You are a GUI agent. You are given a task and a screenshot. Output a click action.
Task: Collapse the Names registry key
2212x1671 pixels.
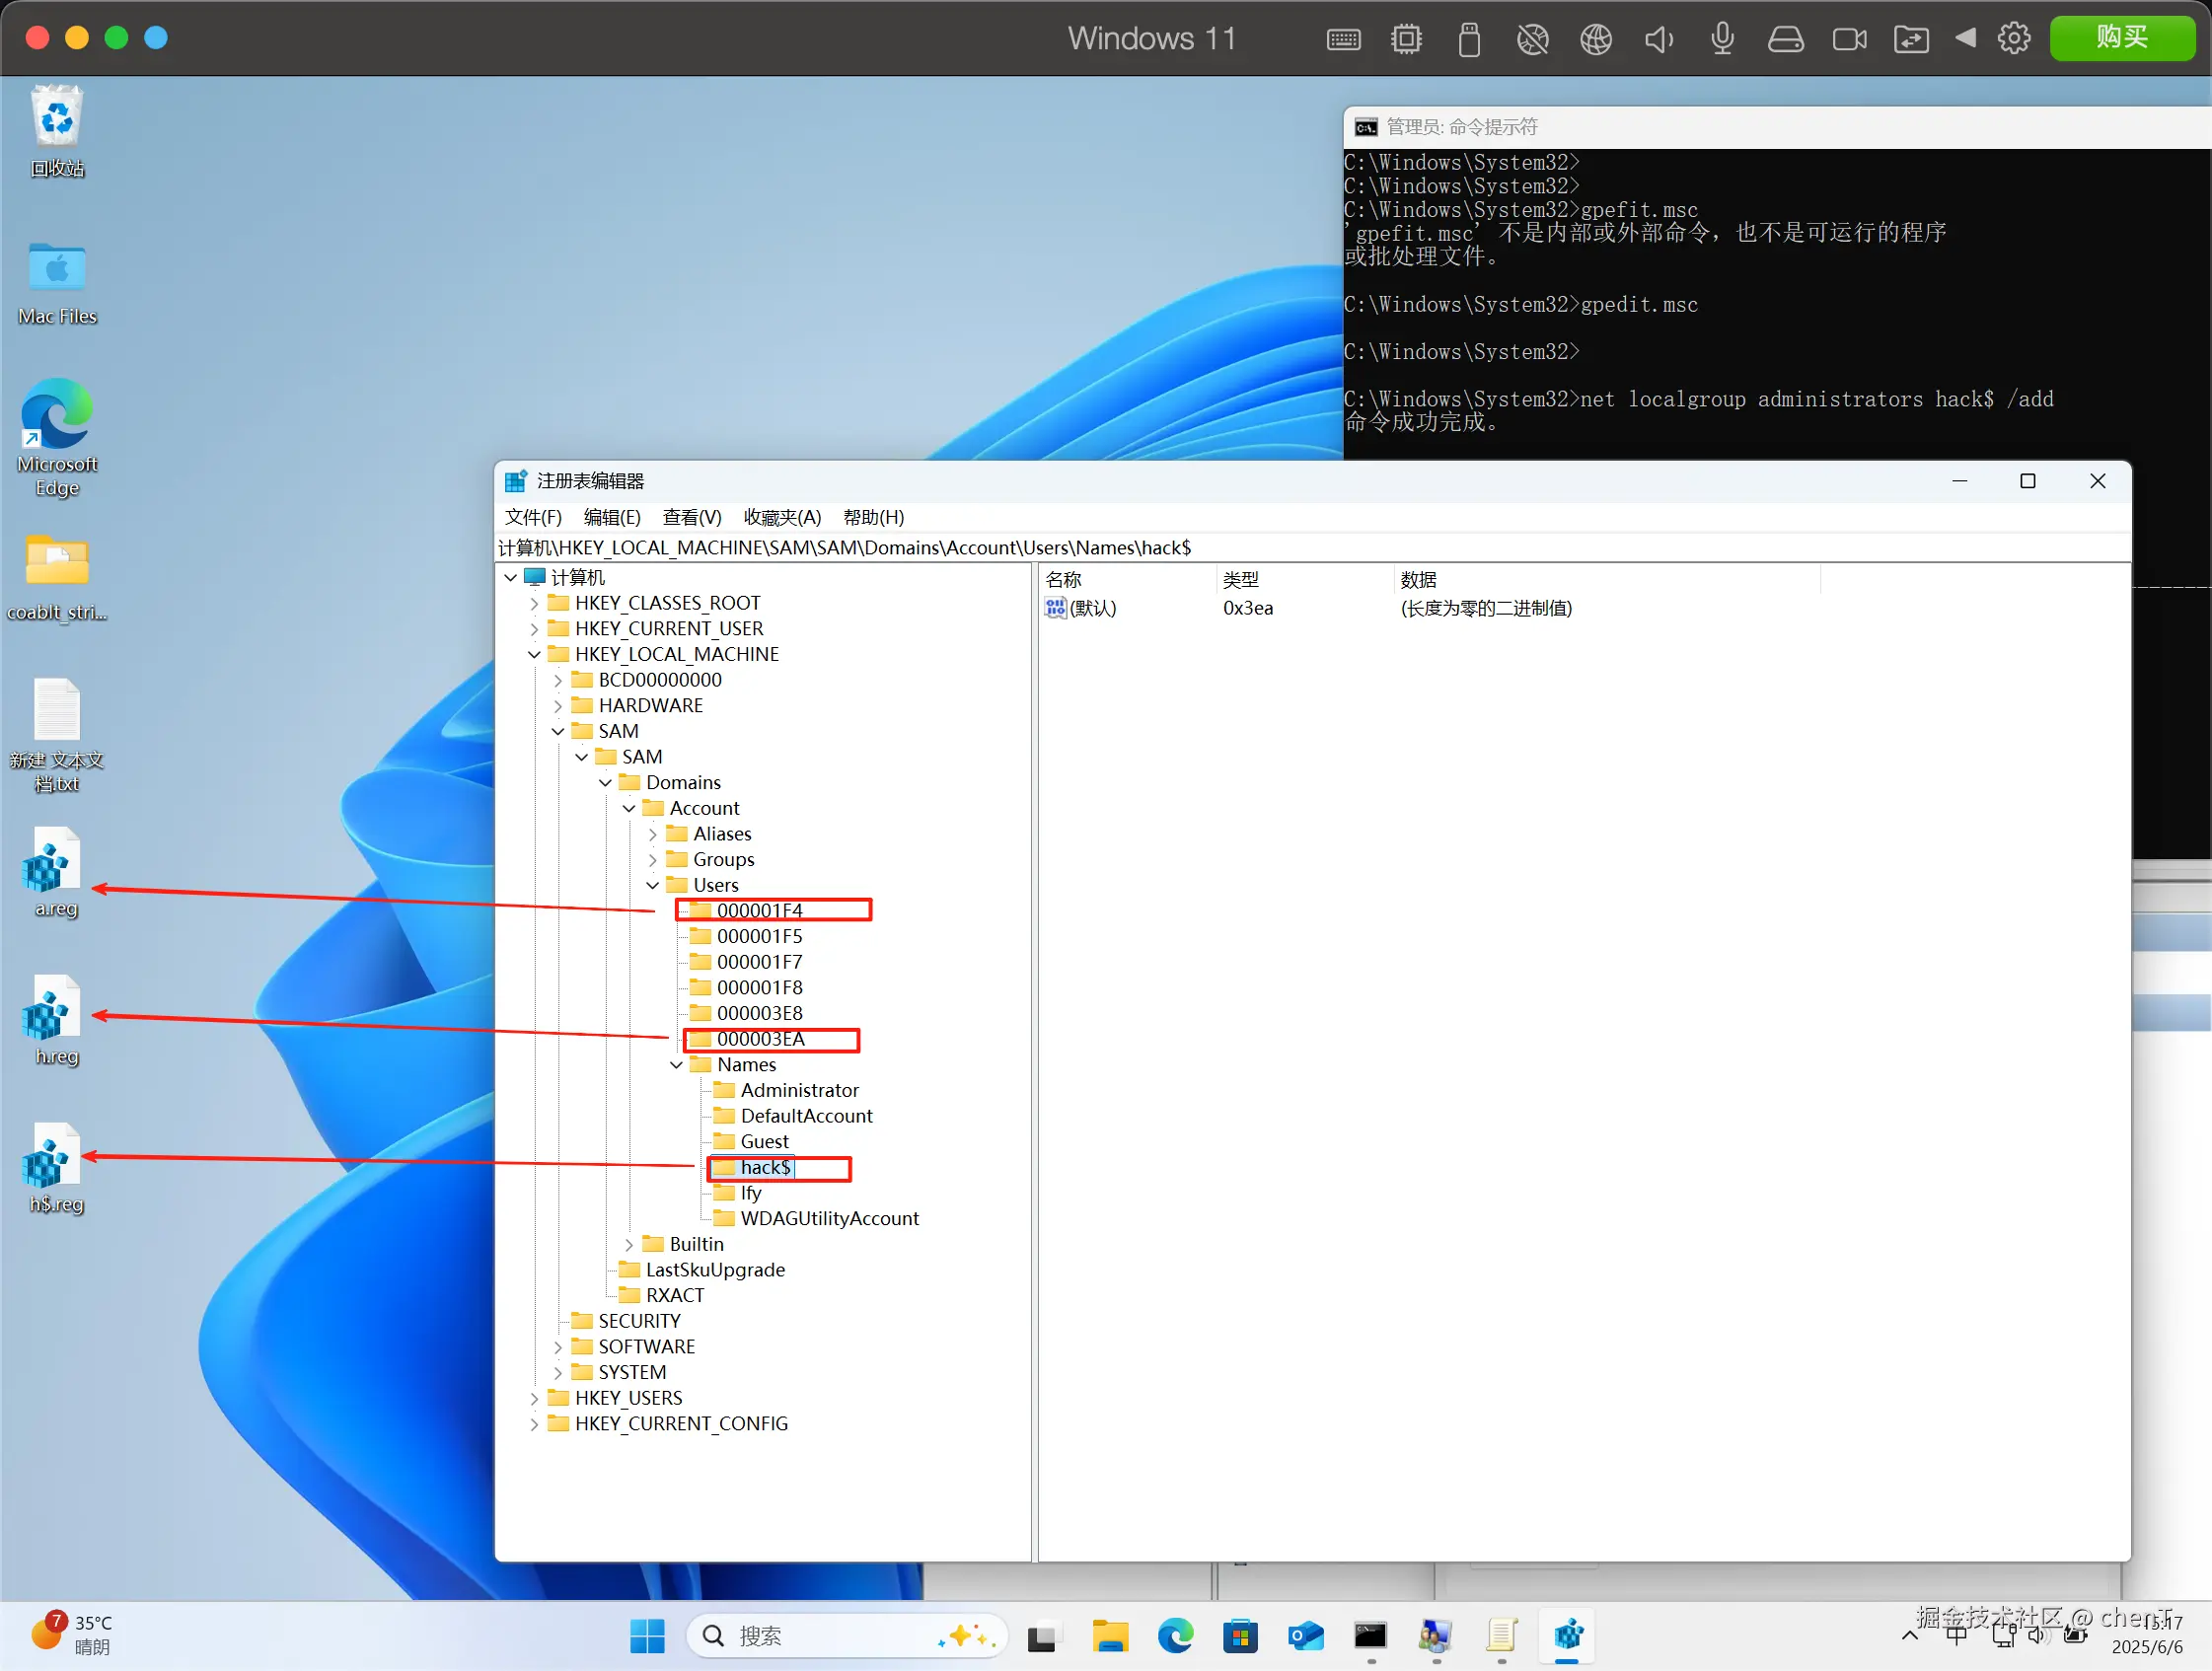coord(677,1066)
